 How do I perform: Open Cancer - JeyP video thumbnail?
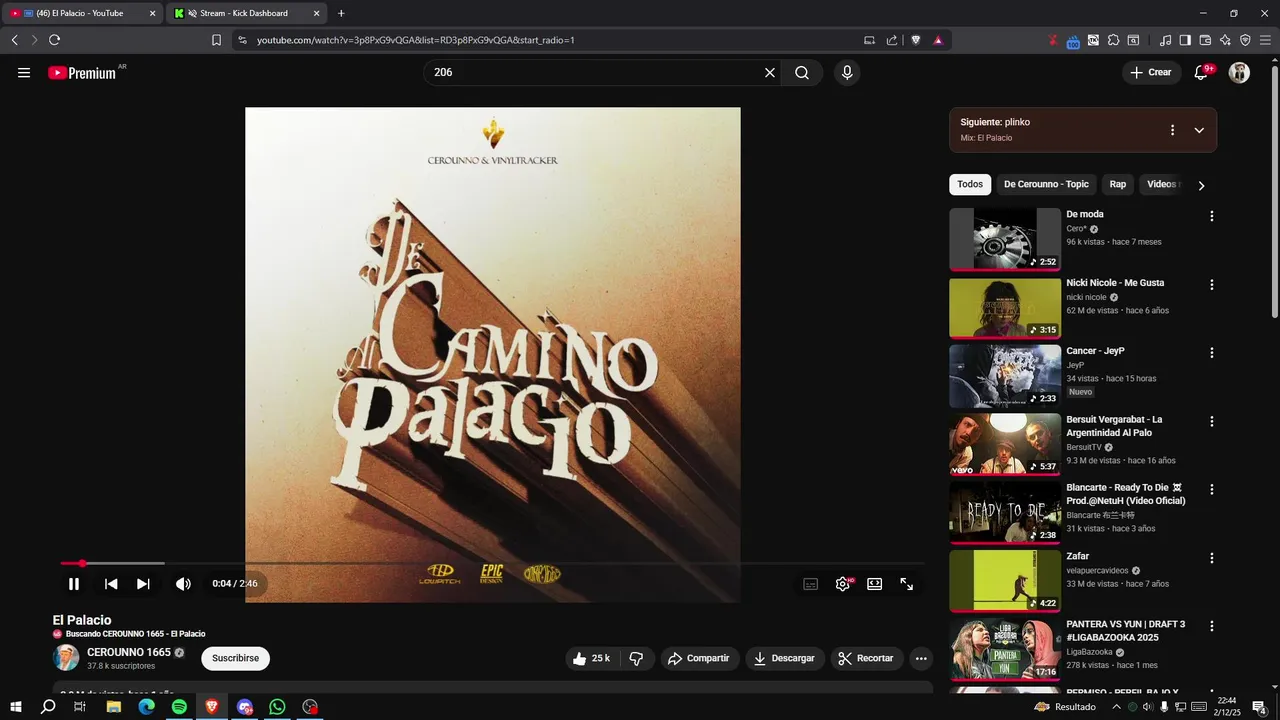1005,376
